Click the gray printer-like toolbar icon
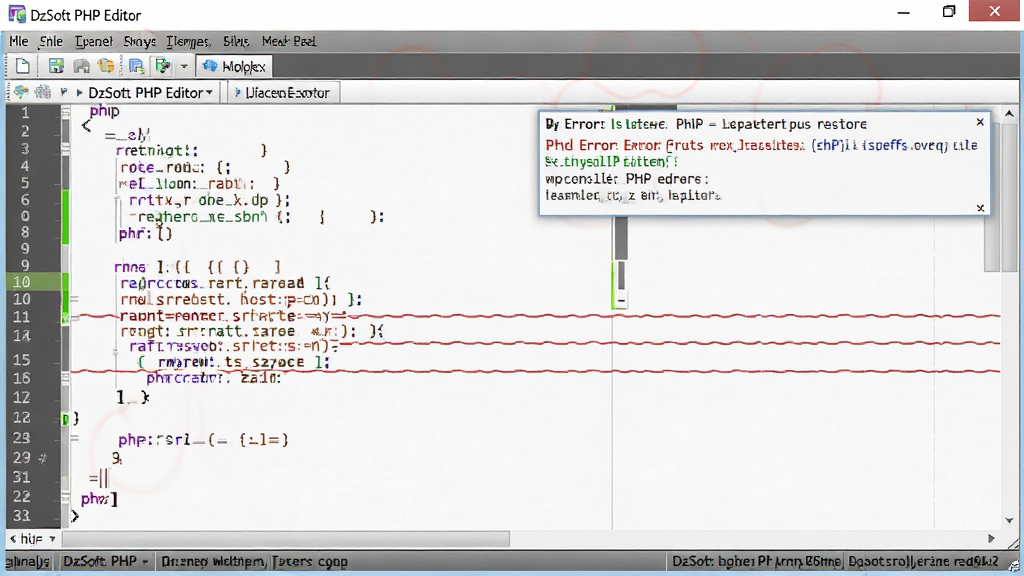This screenshot has height=576, width=1024. [81, 66]
